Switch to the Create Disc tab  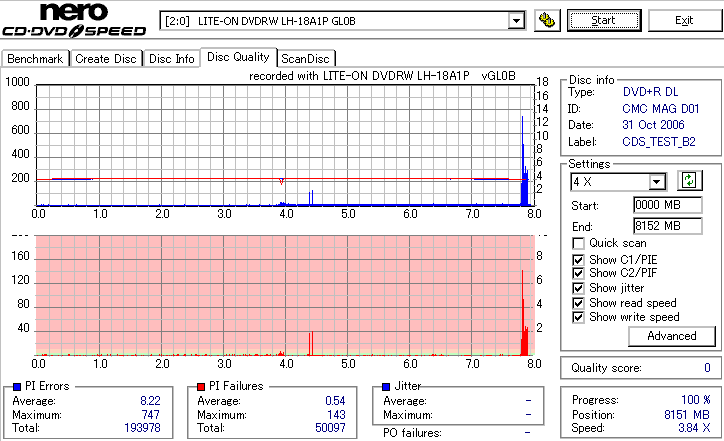[106, 59]
